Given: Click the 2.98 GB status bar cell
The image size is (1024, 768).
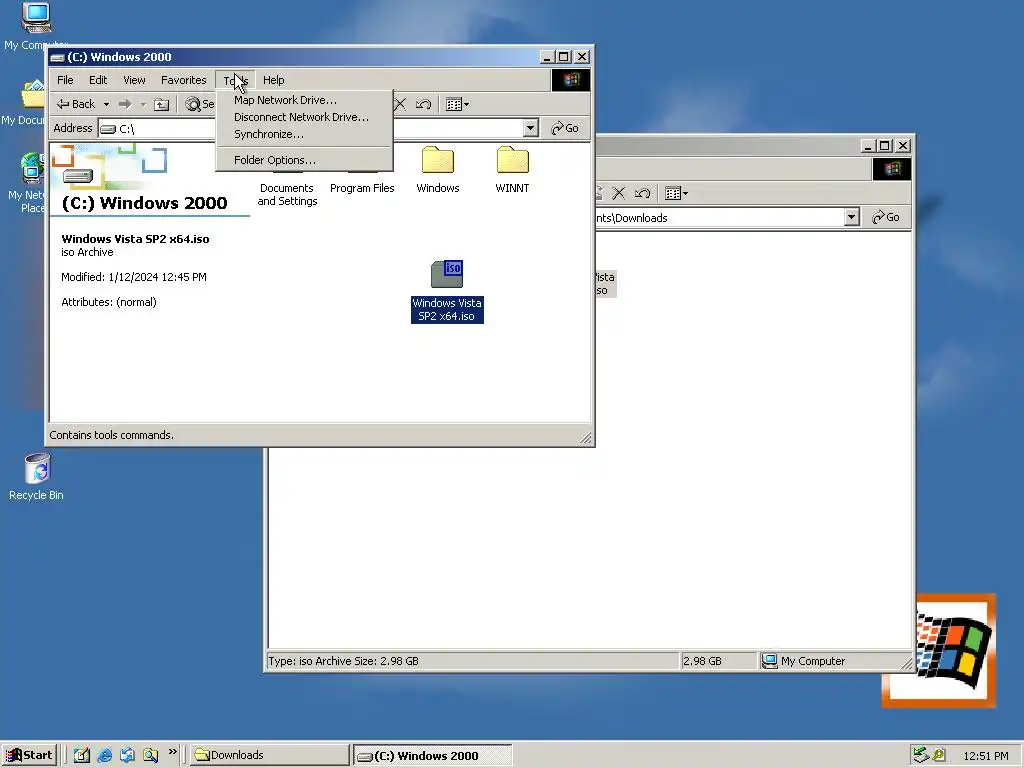Looking at the screenshot, I should point(718,661).
